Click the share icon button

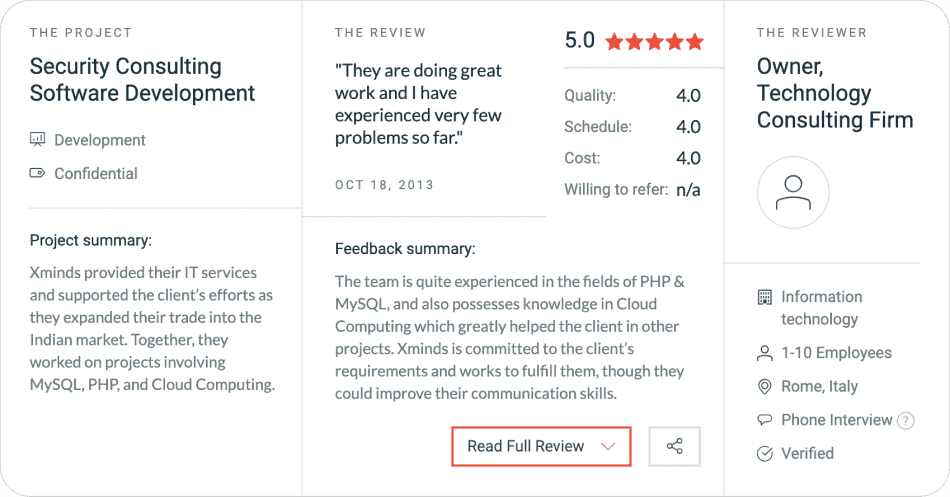click(674, 447)
